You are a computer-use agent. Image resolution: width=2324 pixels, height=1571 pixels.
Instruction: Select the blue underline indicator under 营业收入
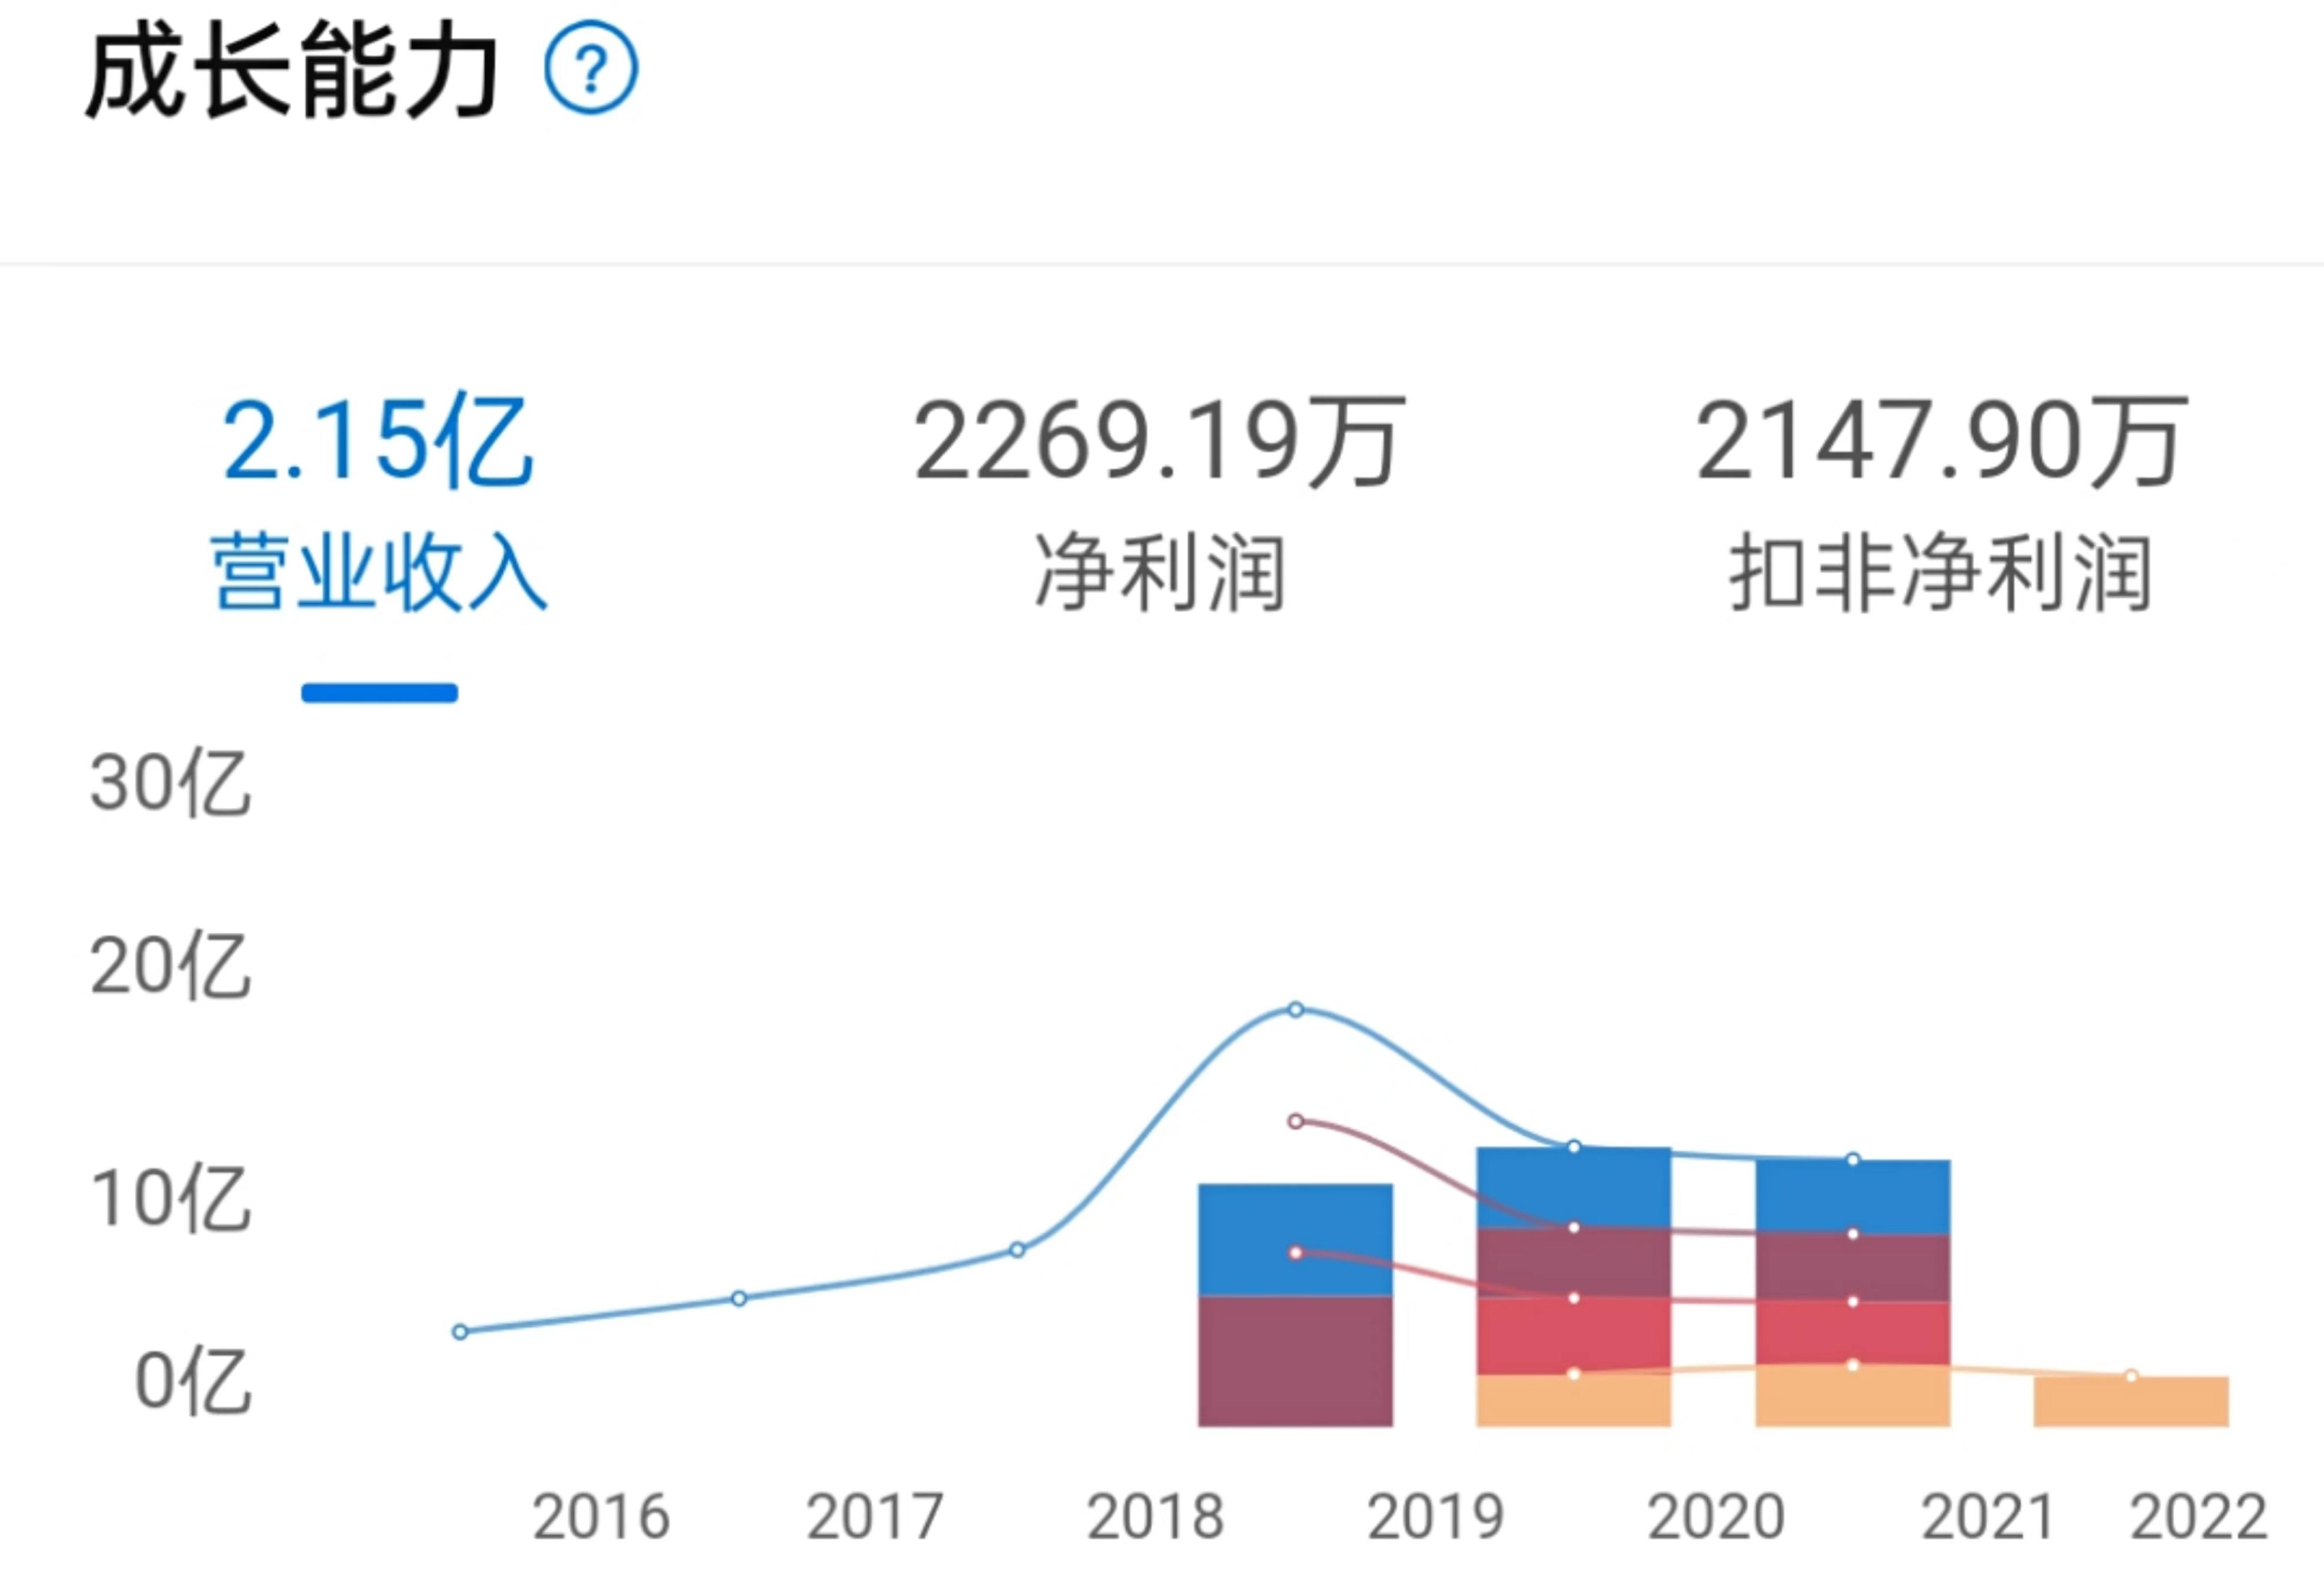(x=380, y=693)
